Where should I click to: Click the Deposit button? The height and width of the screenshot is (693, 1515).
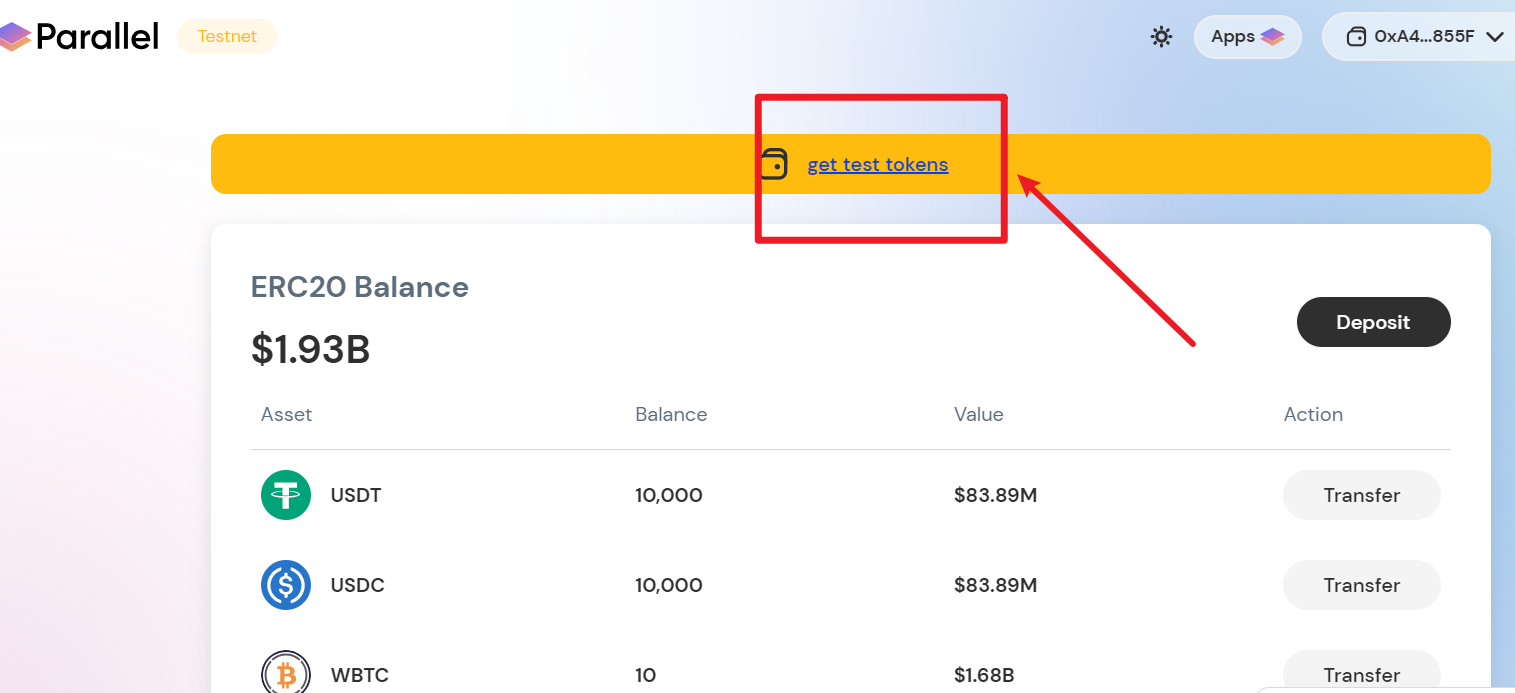1373,322
